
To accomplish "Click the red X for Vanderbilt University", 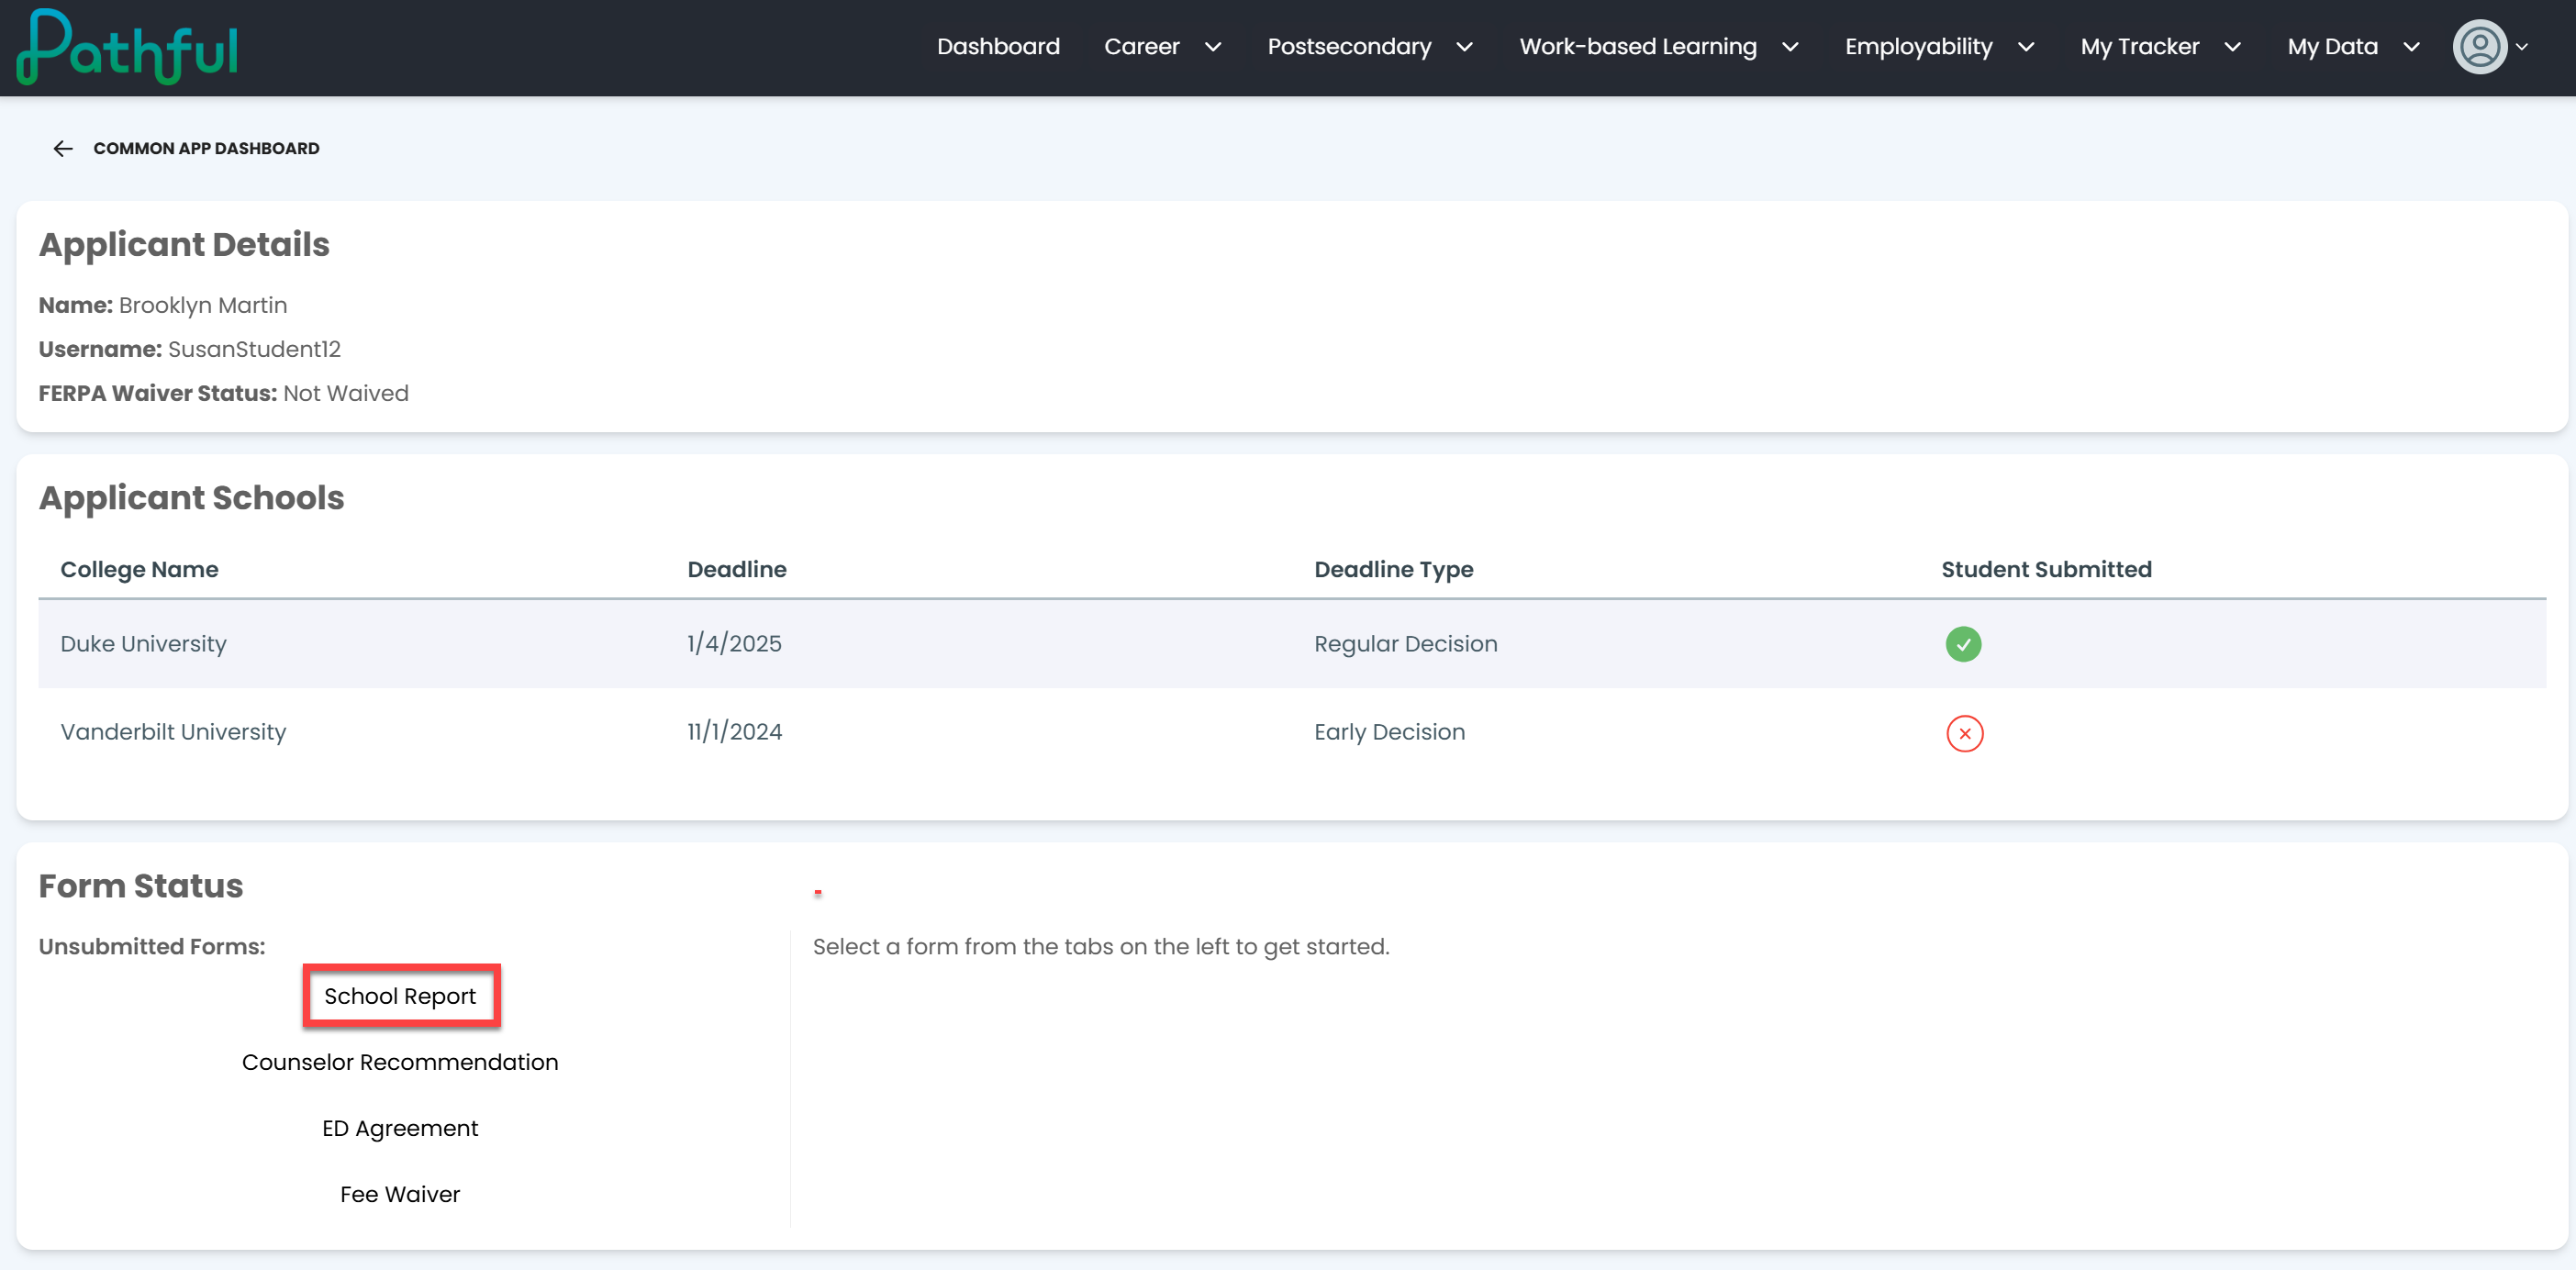I will (x=1964, y=733).
